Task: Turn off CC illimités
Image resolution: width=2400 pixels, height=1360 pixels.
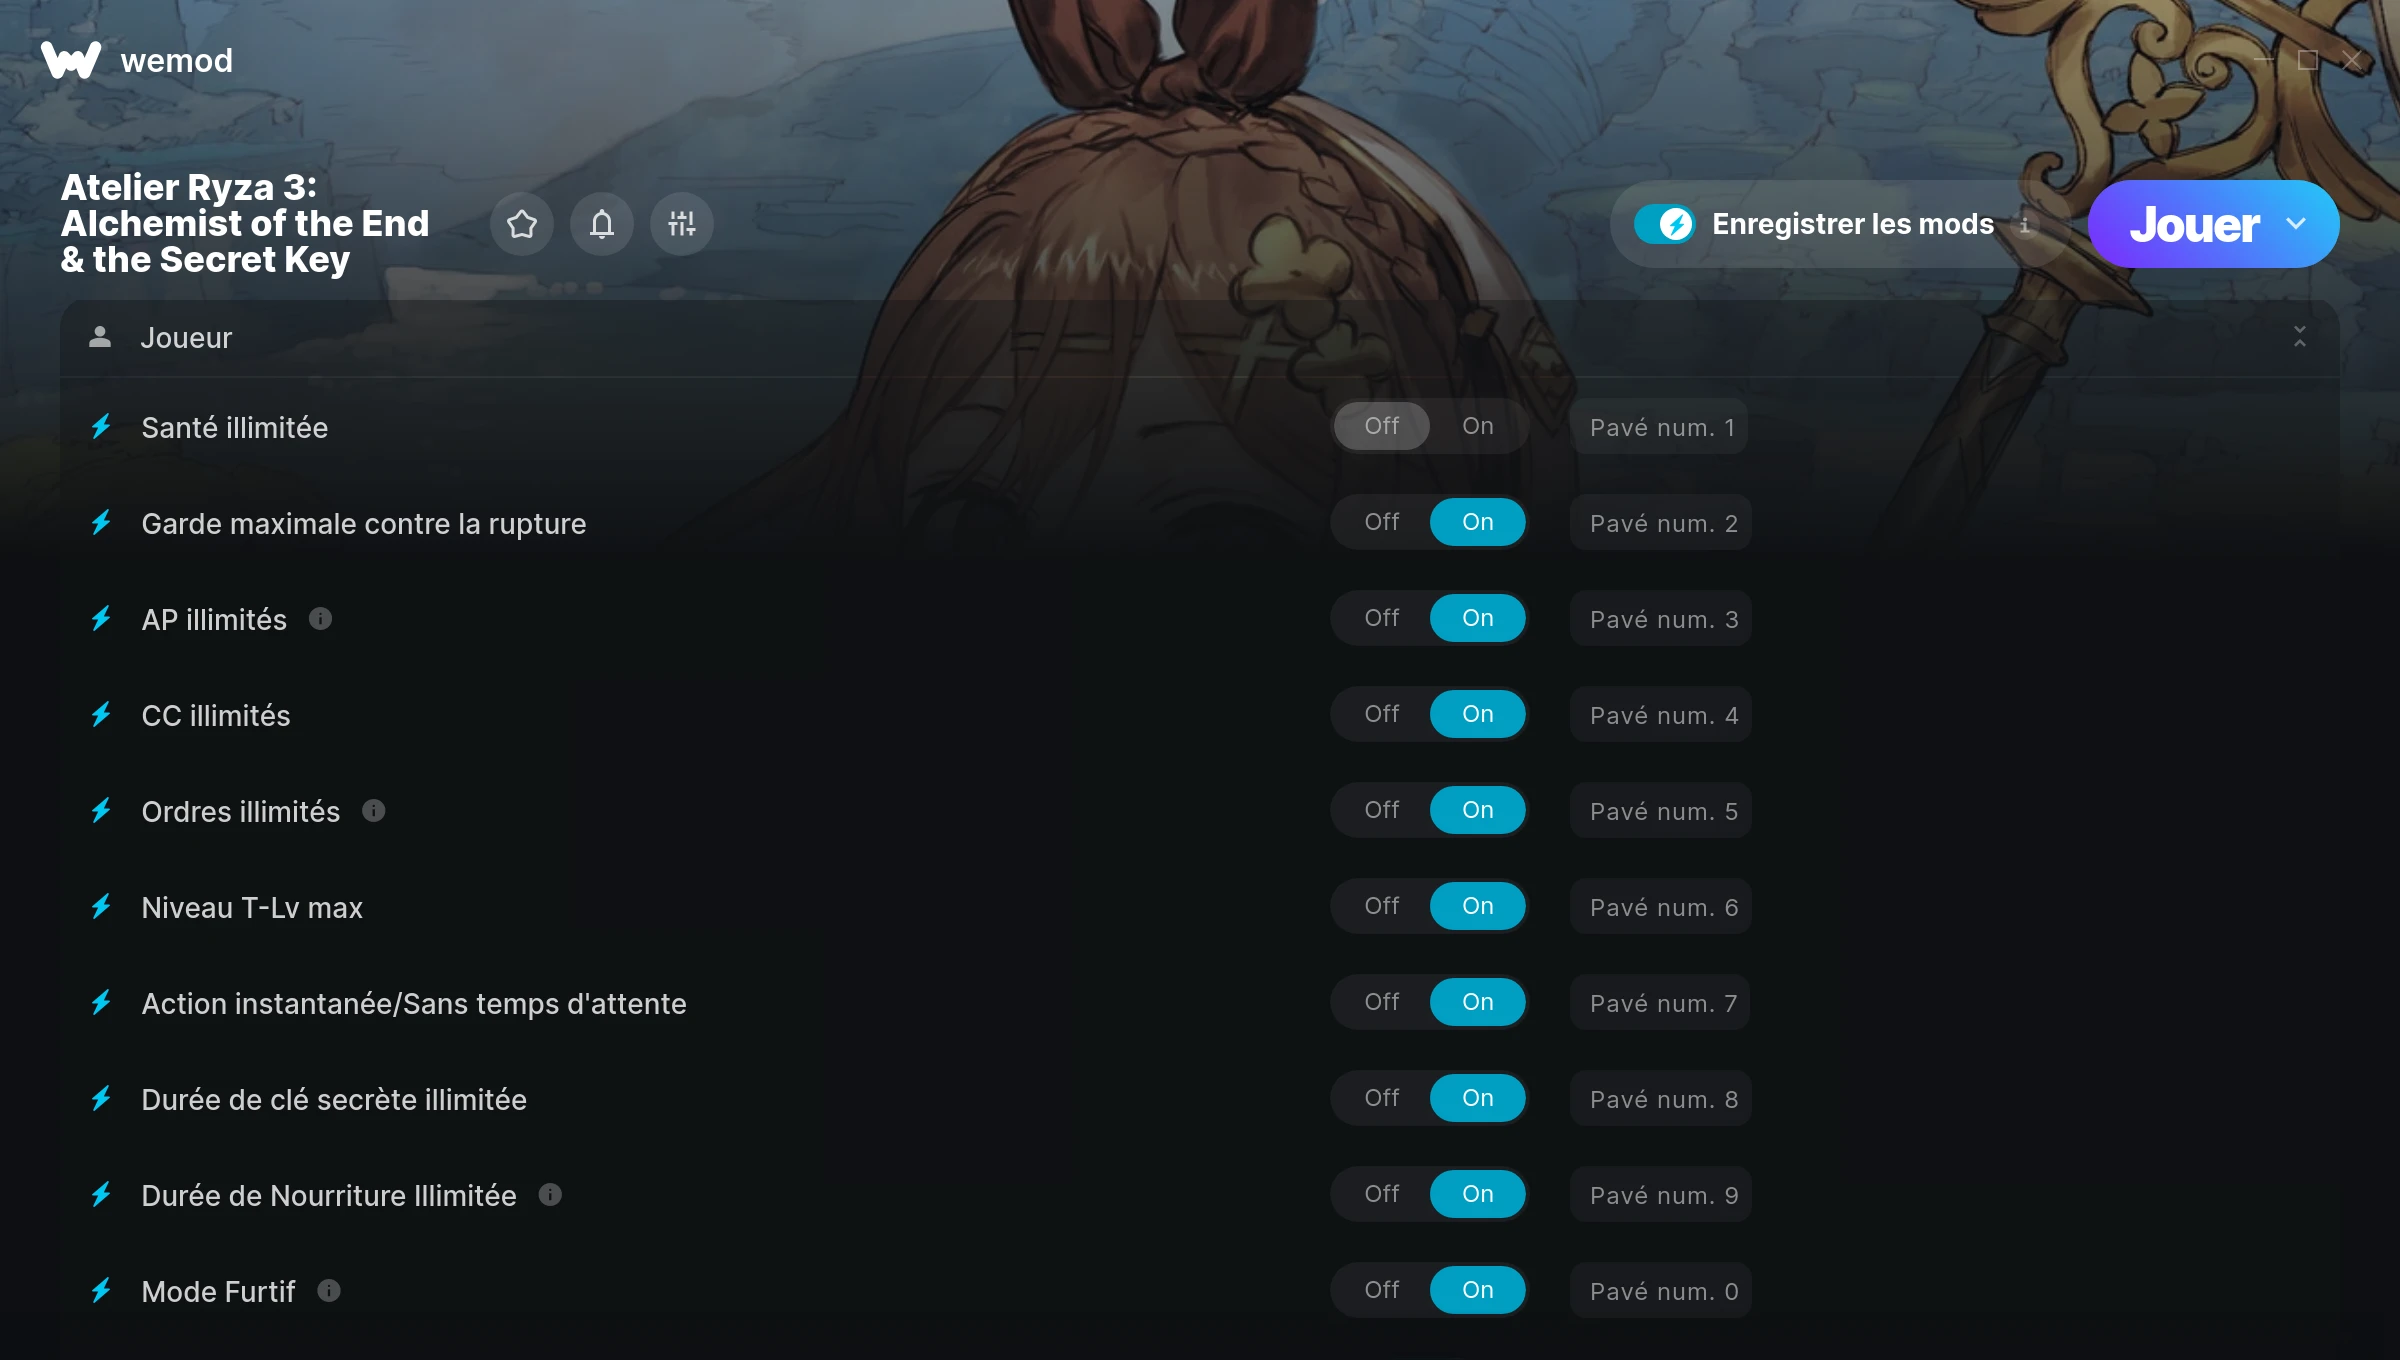Action: [1382, 714]
